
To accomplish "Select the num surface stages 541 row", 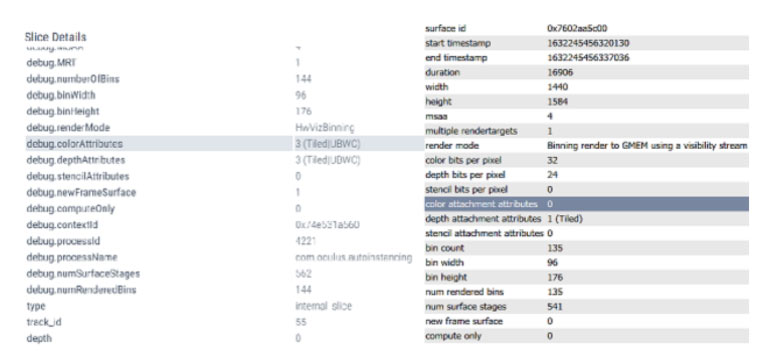I will click(586, 307).
